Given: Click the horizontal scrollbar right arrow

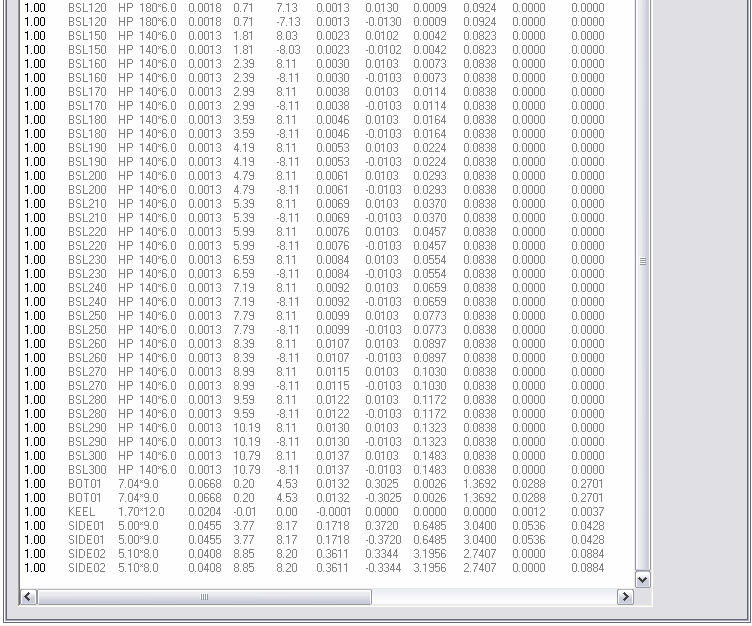Looking at the screenshot, I should pyautogui.click(x=625, y=597).
